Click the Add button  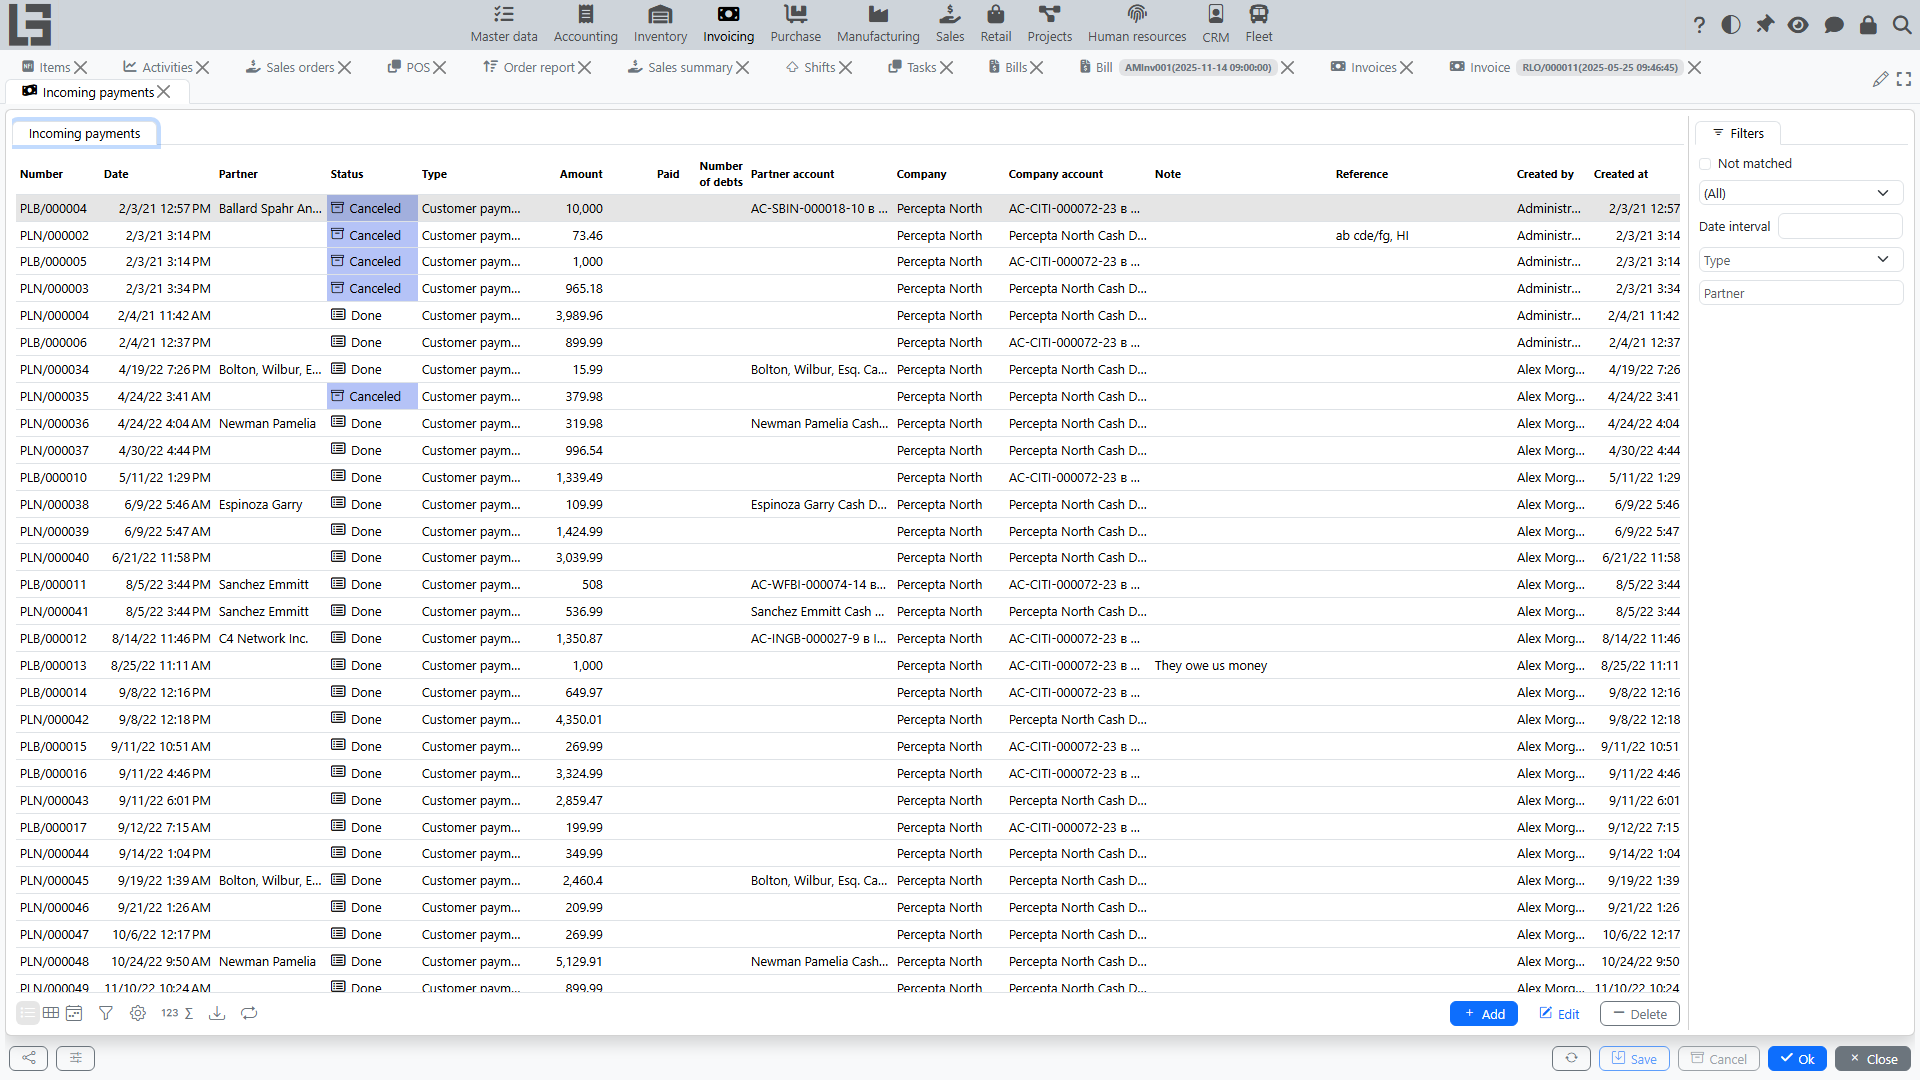[x=1484, y=1013]
